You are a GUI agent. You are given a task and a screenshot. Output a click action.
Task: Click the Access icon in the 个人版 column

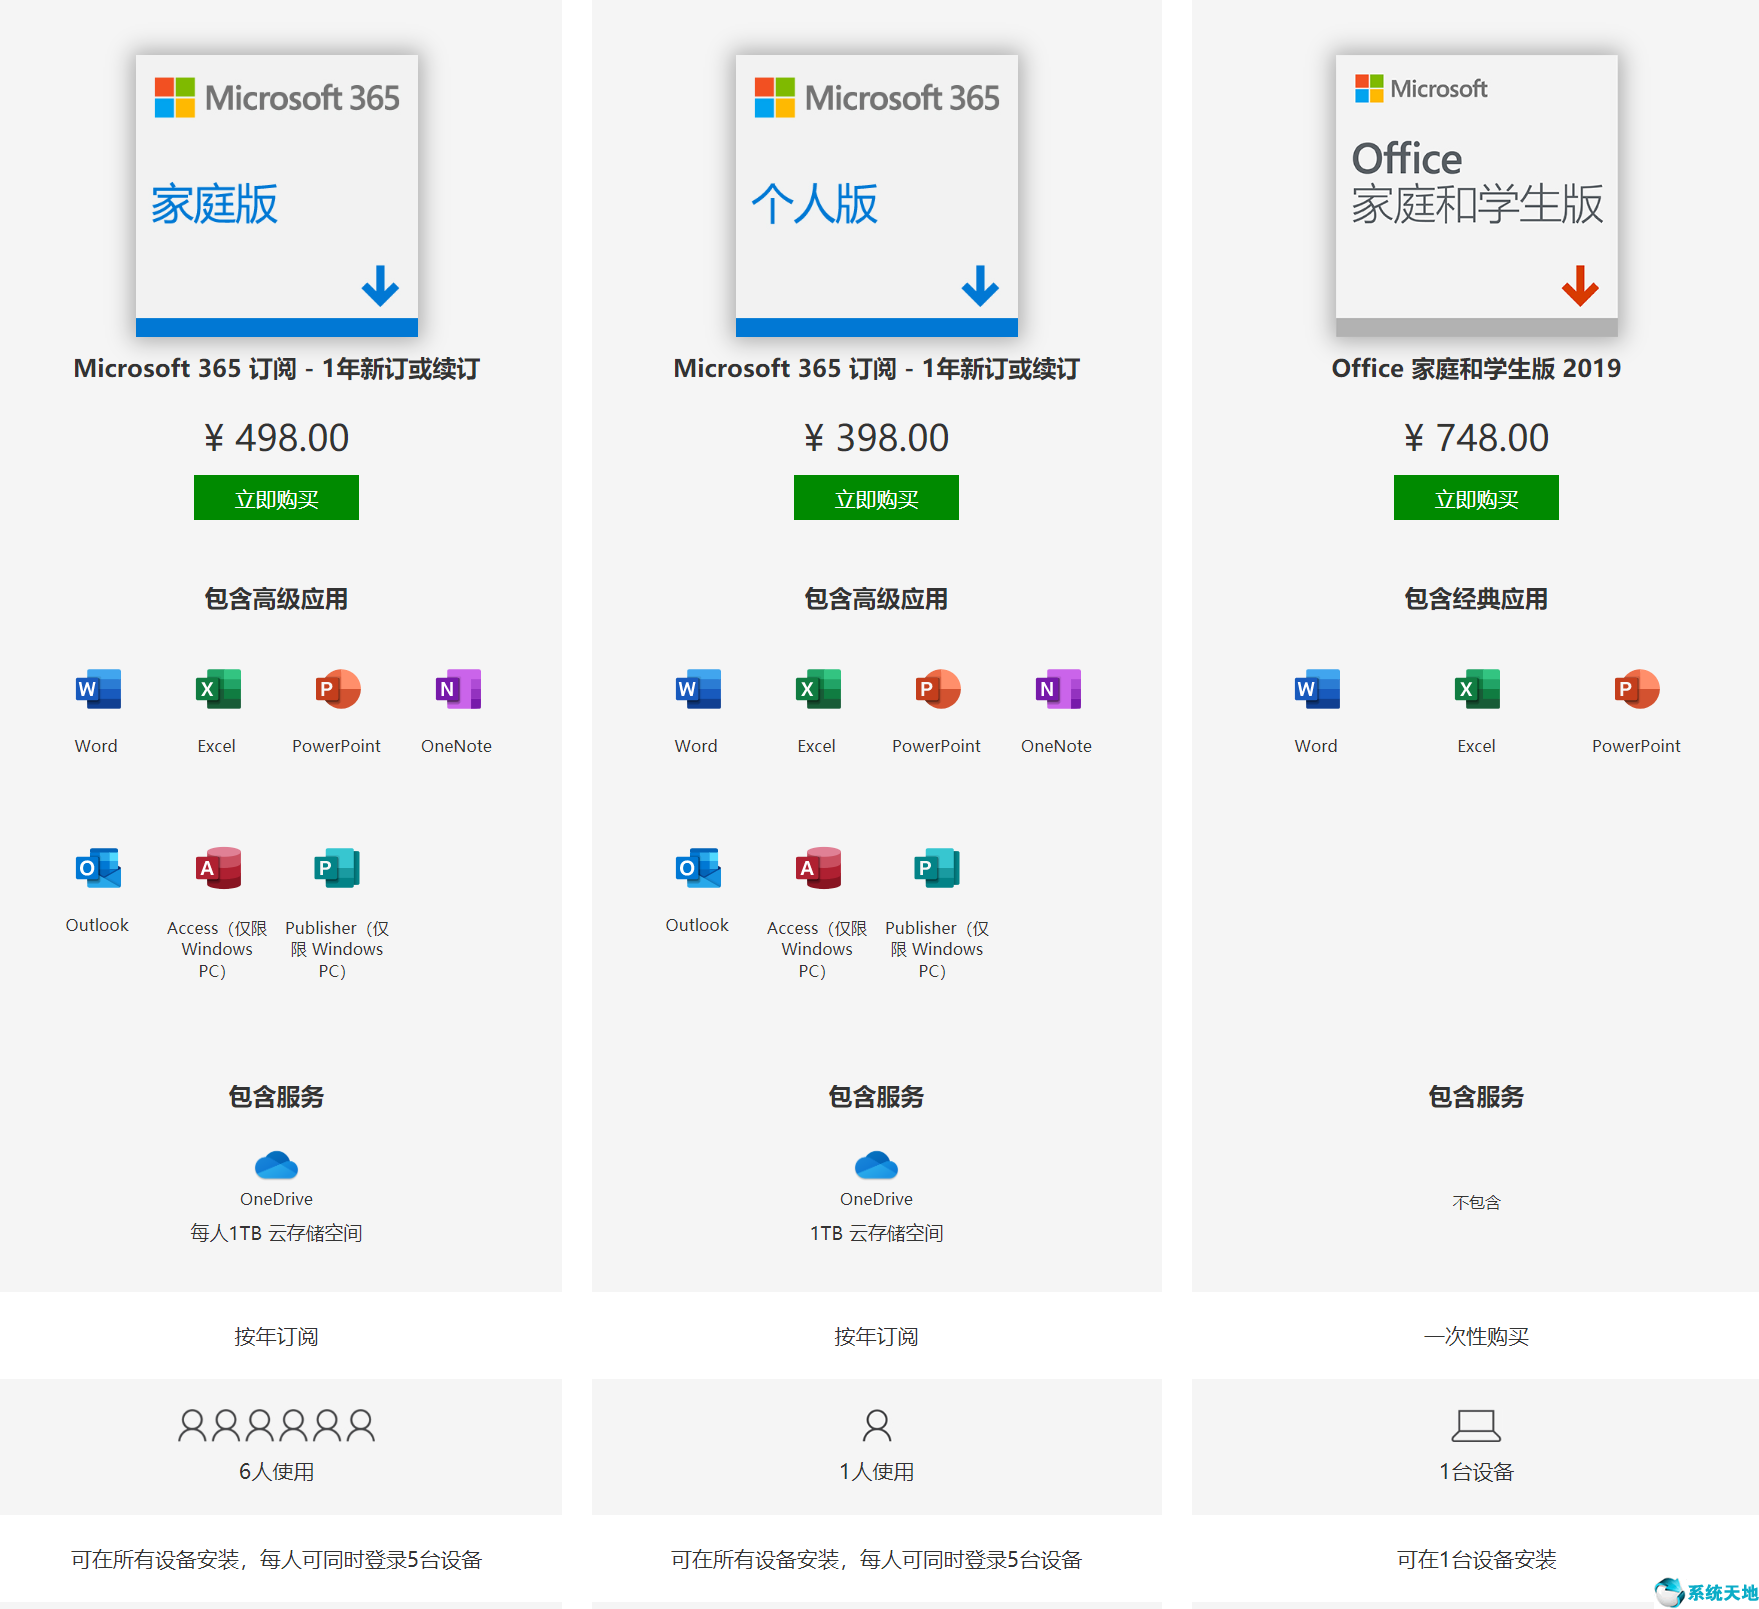pos(818,868)
